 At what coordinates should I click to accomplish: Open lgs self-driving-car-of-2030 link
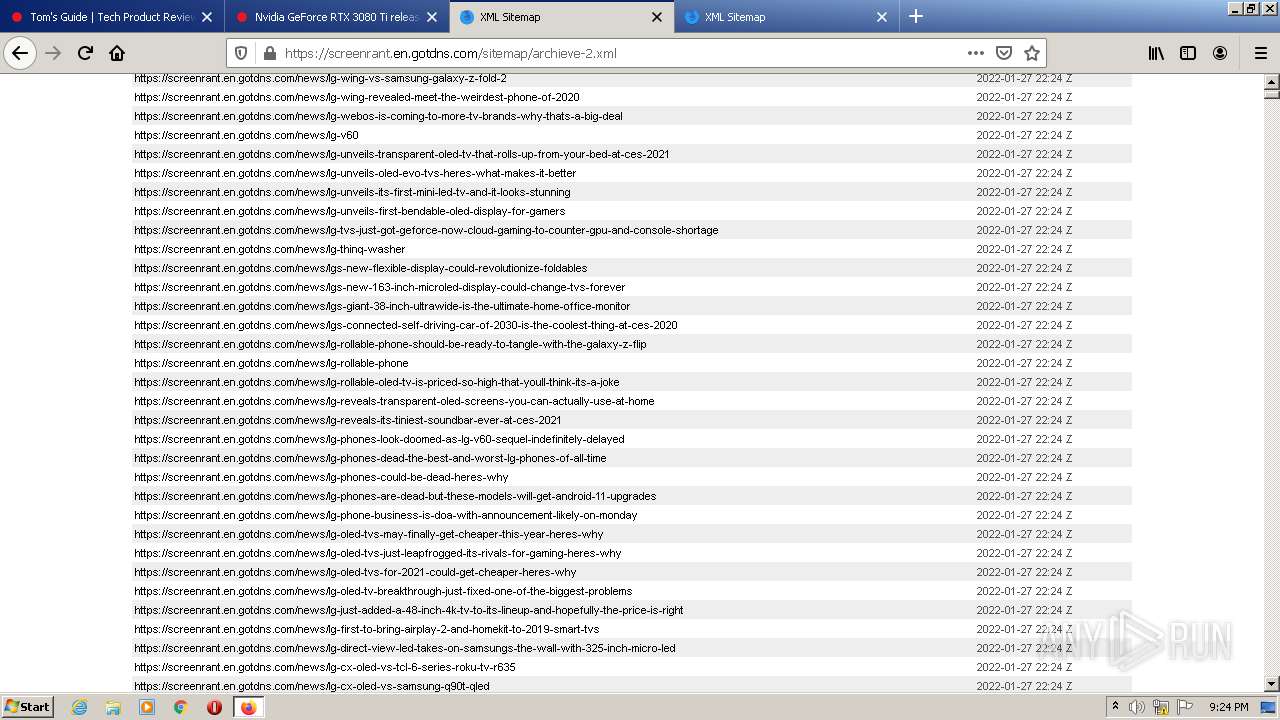point(406,325)
